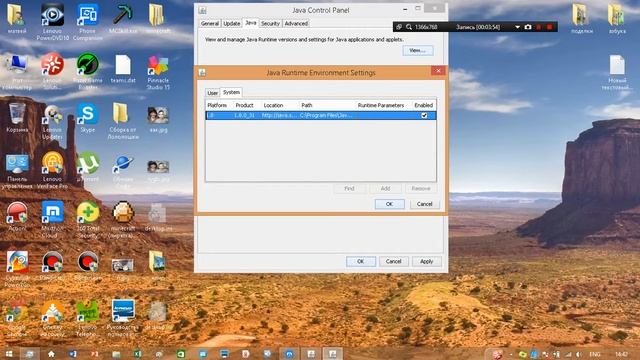This screenshot has height=360, width=640.
Task: Uncheck the Enabled checkbox for Java 1.8
Action: 424,116
